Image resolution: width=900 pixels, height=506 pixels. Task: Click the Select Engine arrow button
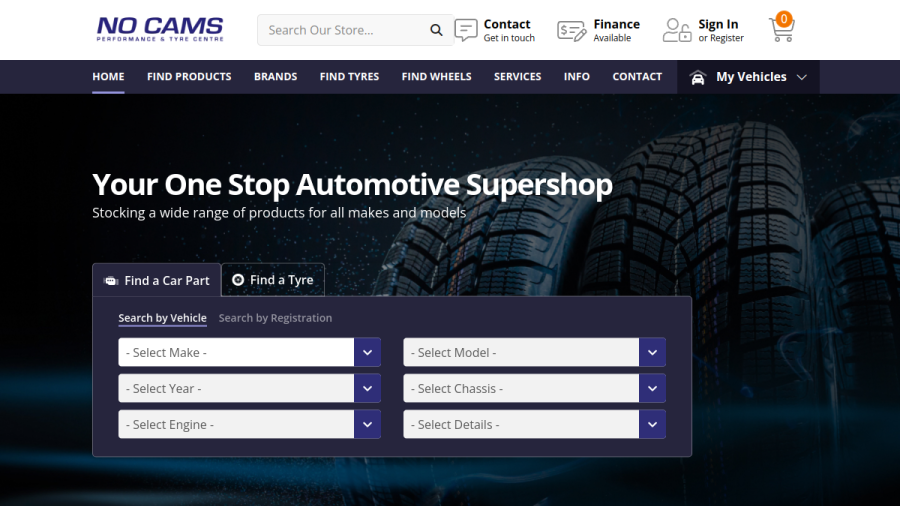[x=367, y=425]
